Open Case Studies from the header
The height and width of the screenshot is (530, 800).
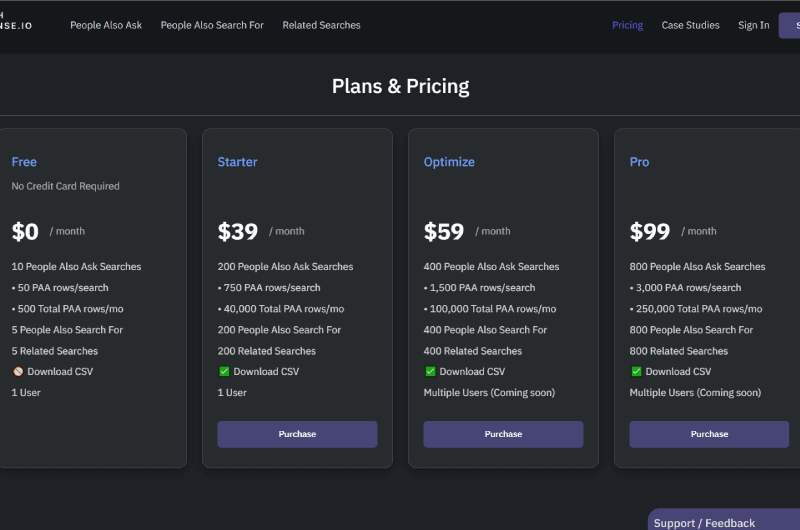point(690,25)
